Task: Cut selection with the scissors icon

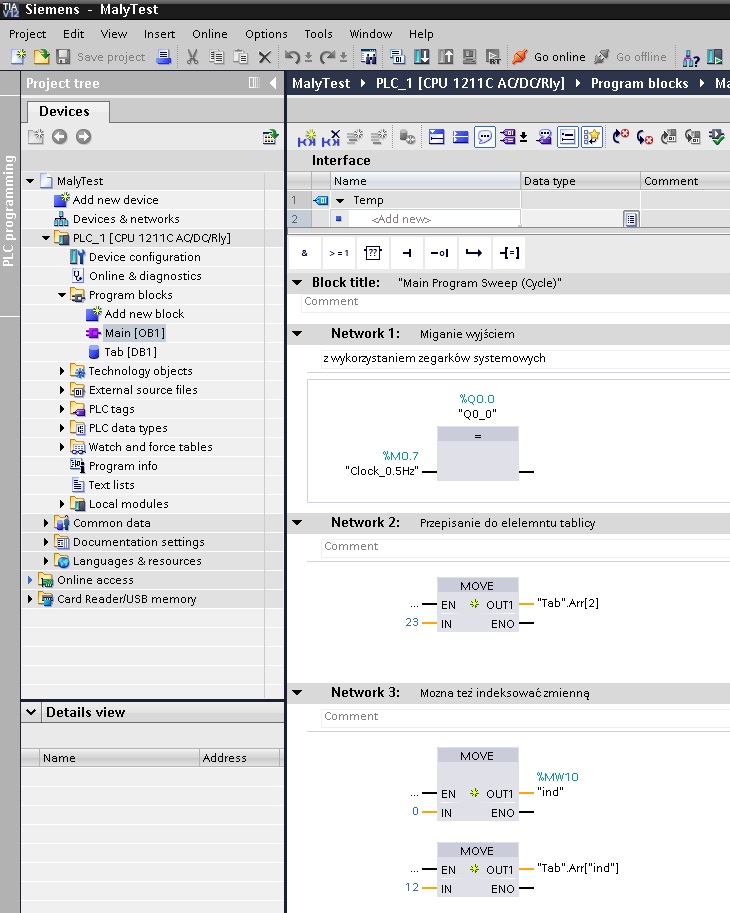Action: coord(192,56)
